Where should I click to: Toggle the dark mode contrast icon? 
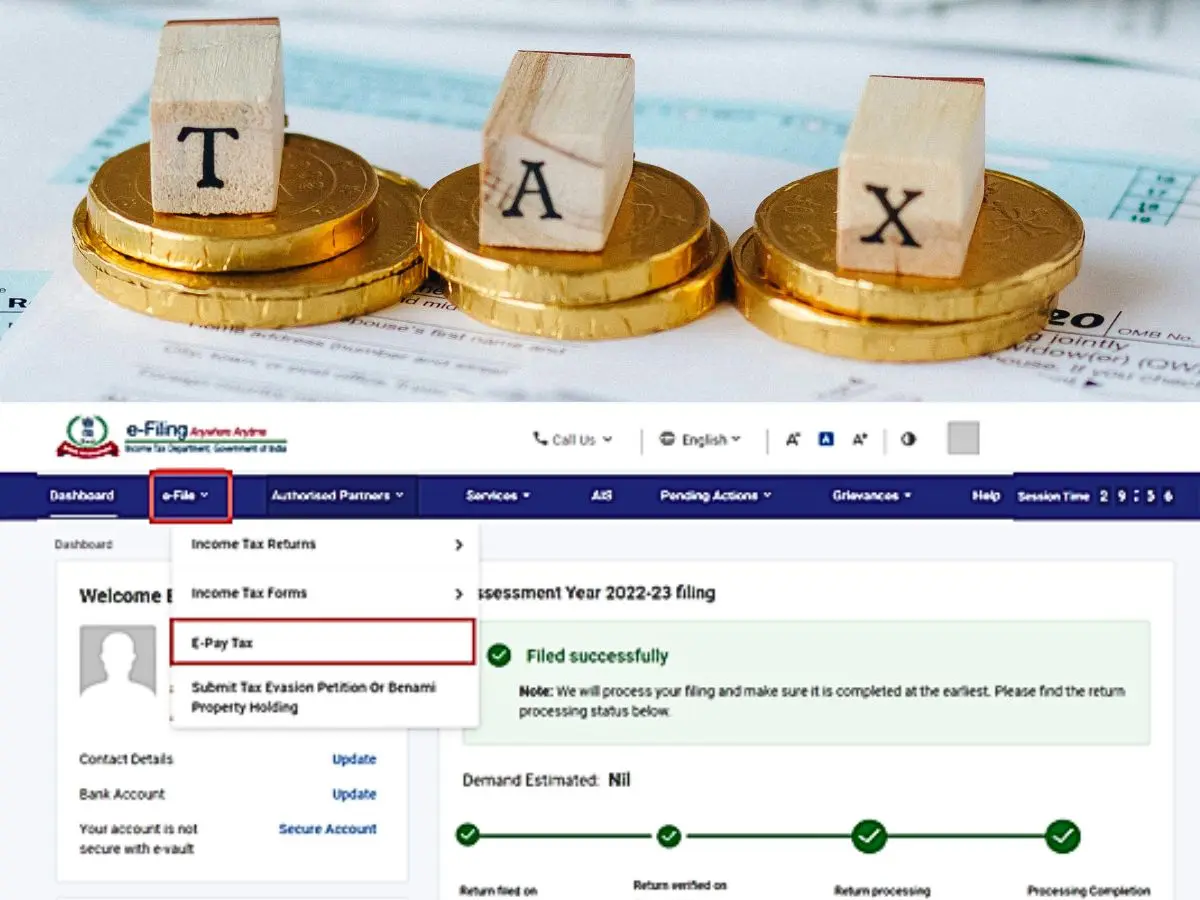907,440
